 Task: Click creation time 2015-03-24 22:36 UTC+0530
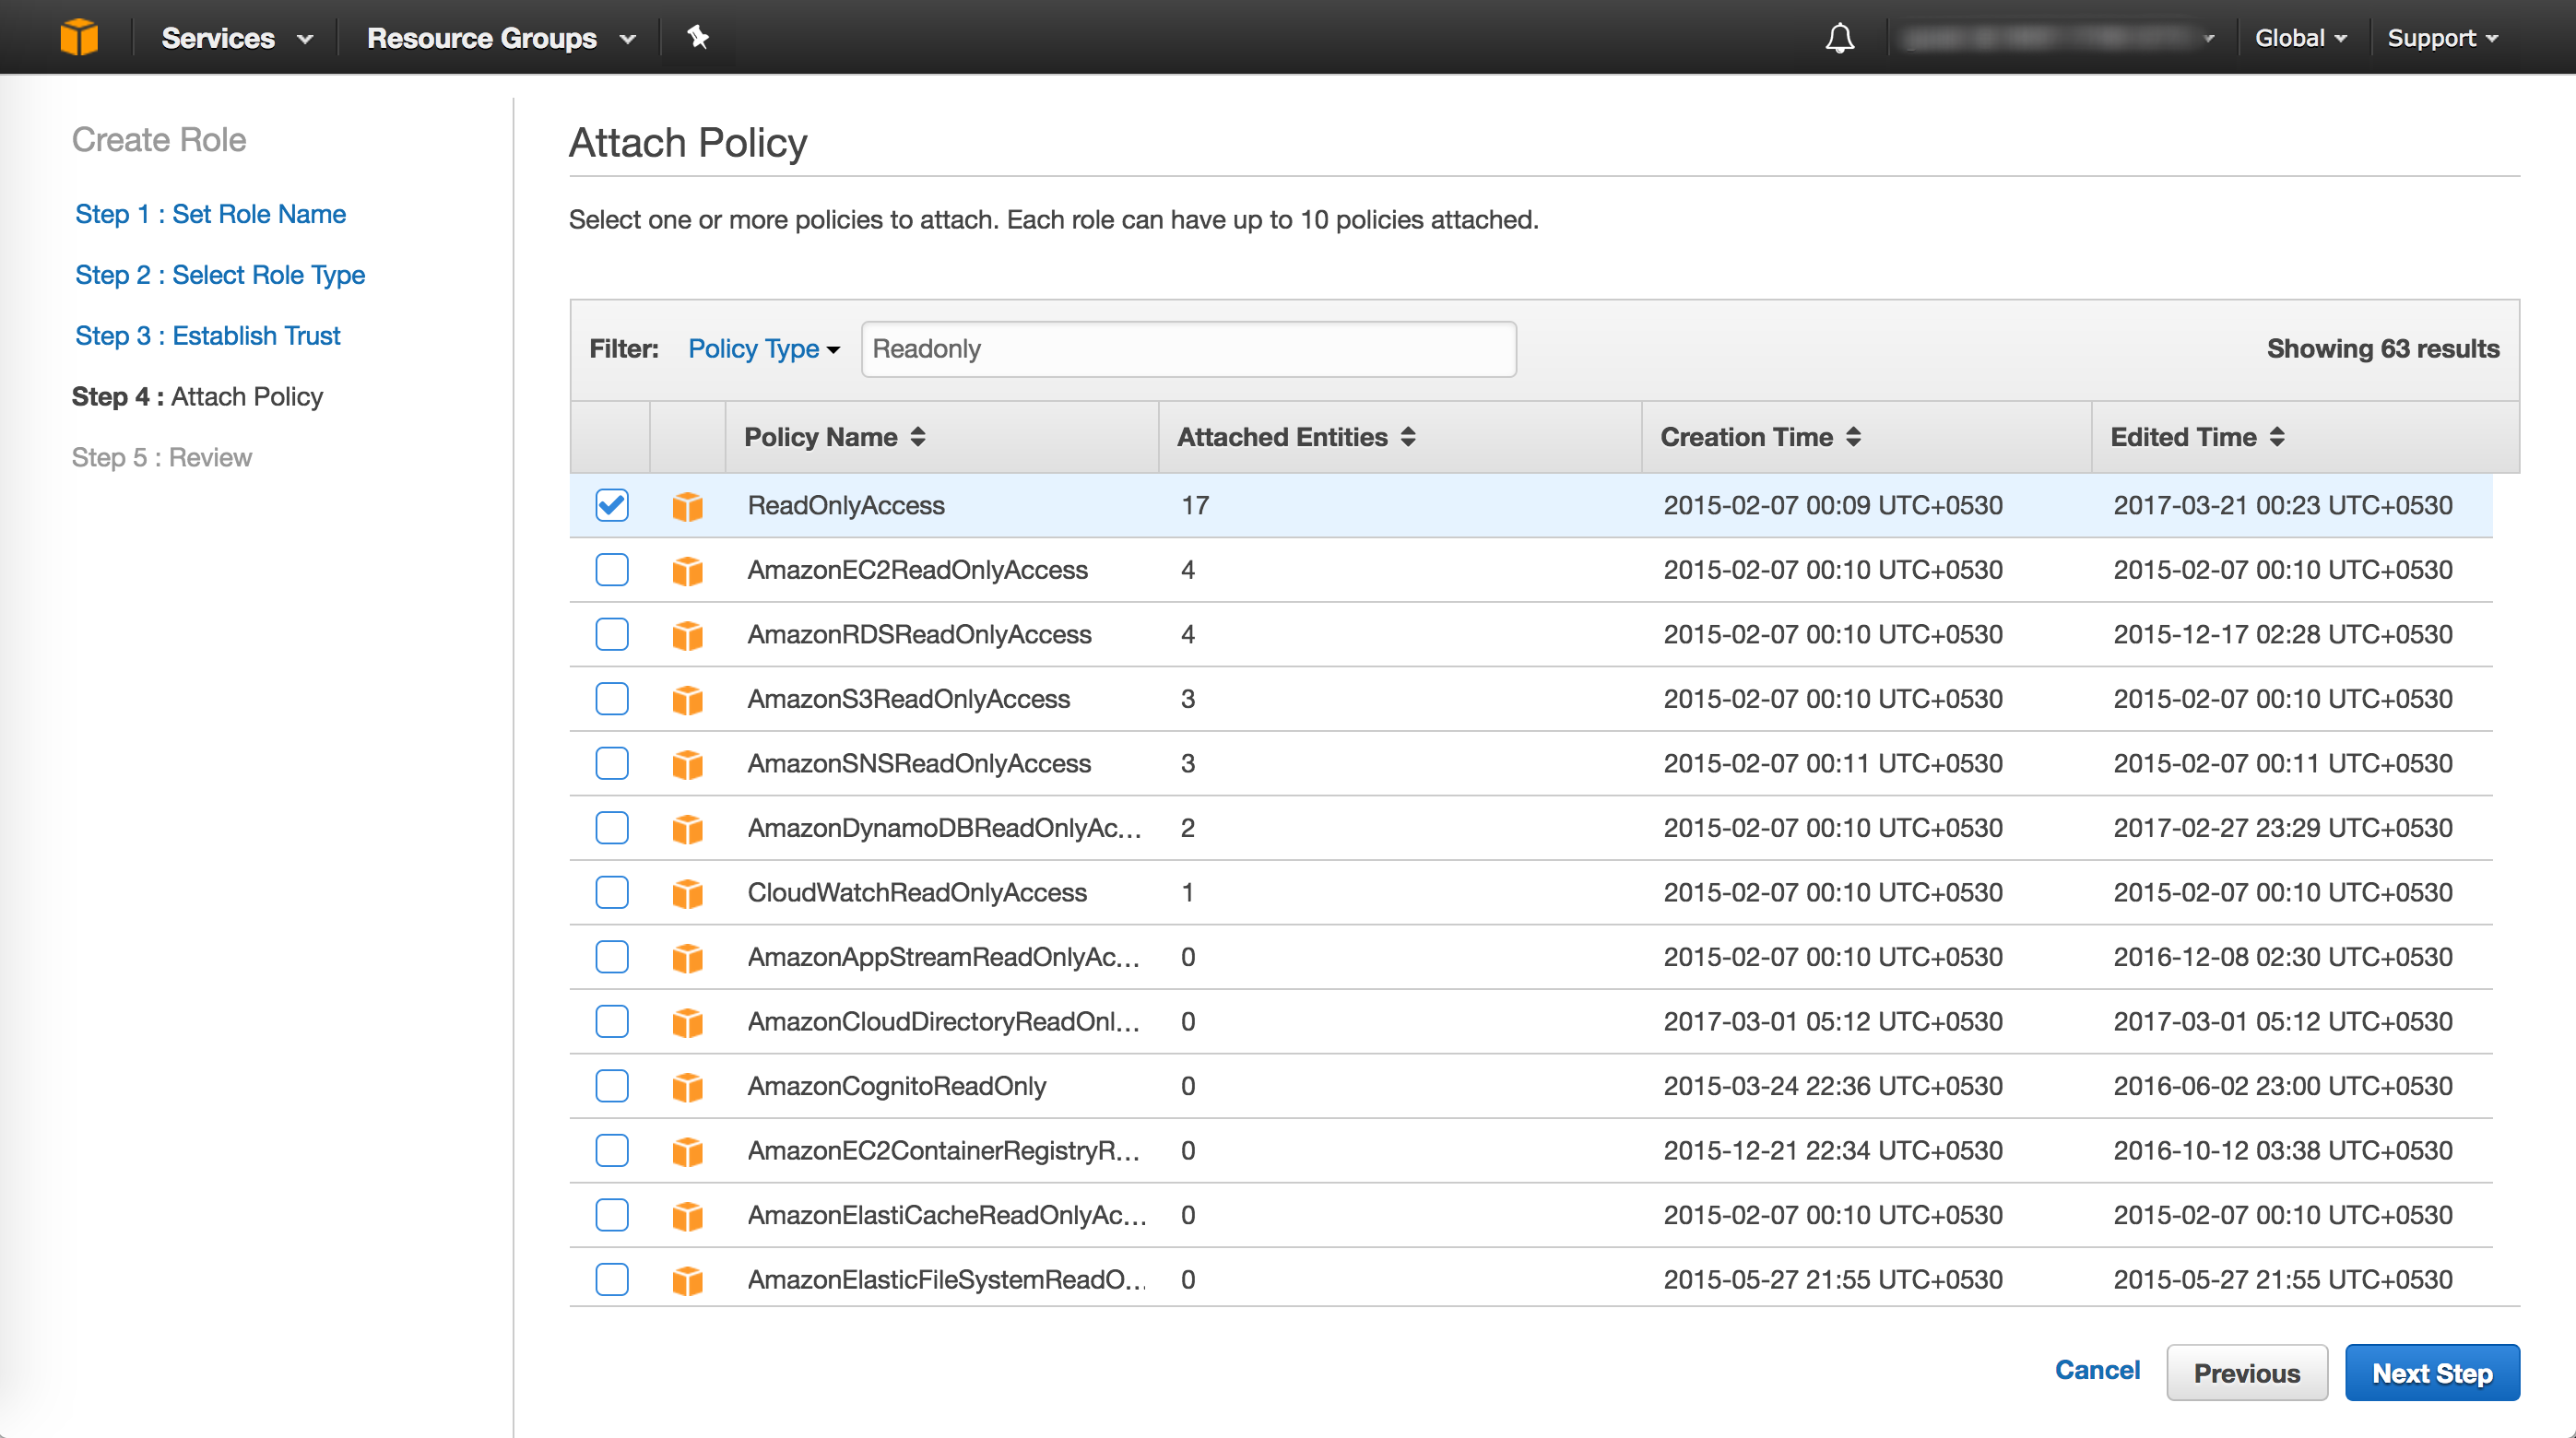pyautogui.click(x=1833, y=1086)
